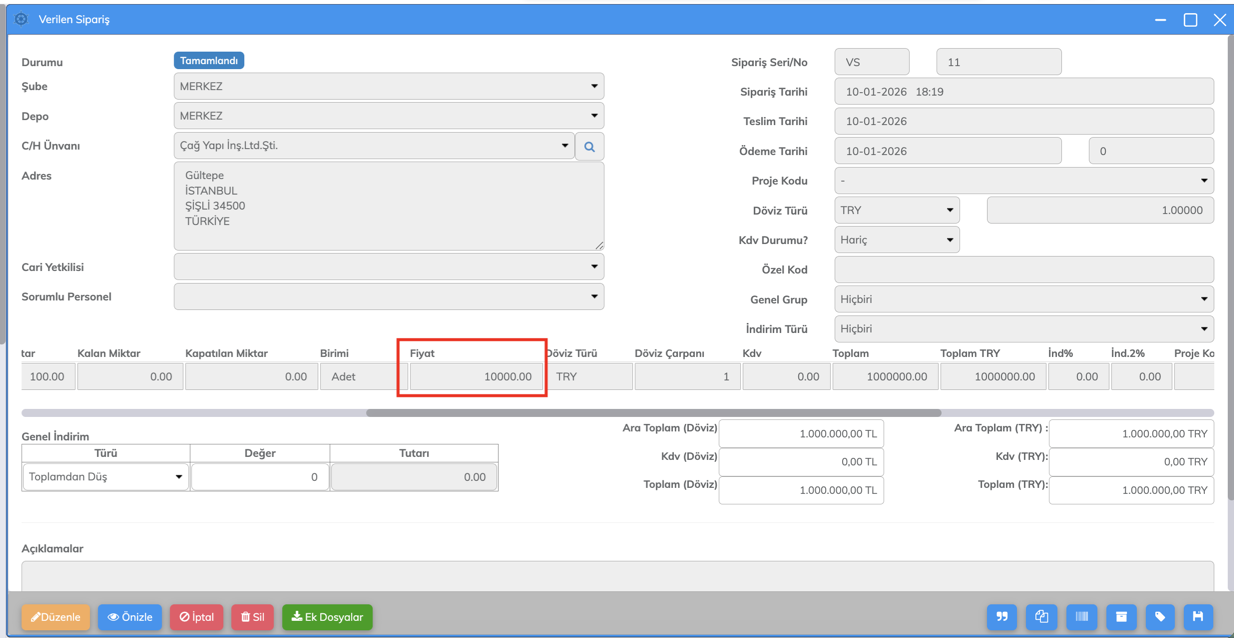Viewport: 1235px width, 638px height.
Task: Click the horizontal scrollbar under the item row
Action: (x=653, y=413)
